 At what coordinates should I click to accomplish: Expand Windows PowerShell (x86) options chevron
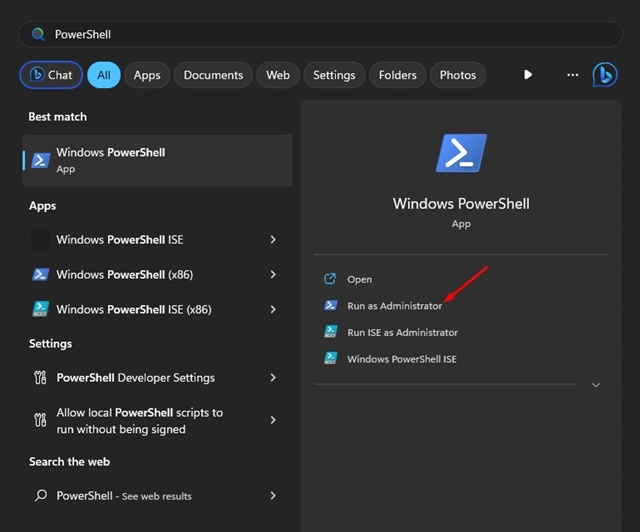(273, 274)
